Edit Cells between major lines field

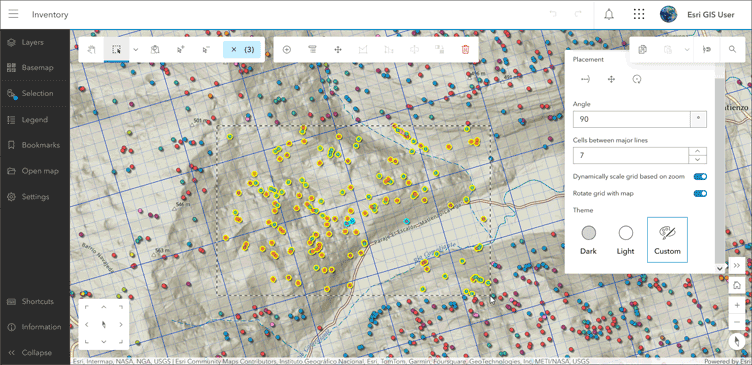pyautogui.click(x=632, y=155)
